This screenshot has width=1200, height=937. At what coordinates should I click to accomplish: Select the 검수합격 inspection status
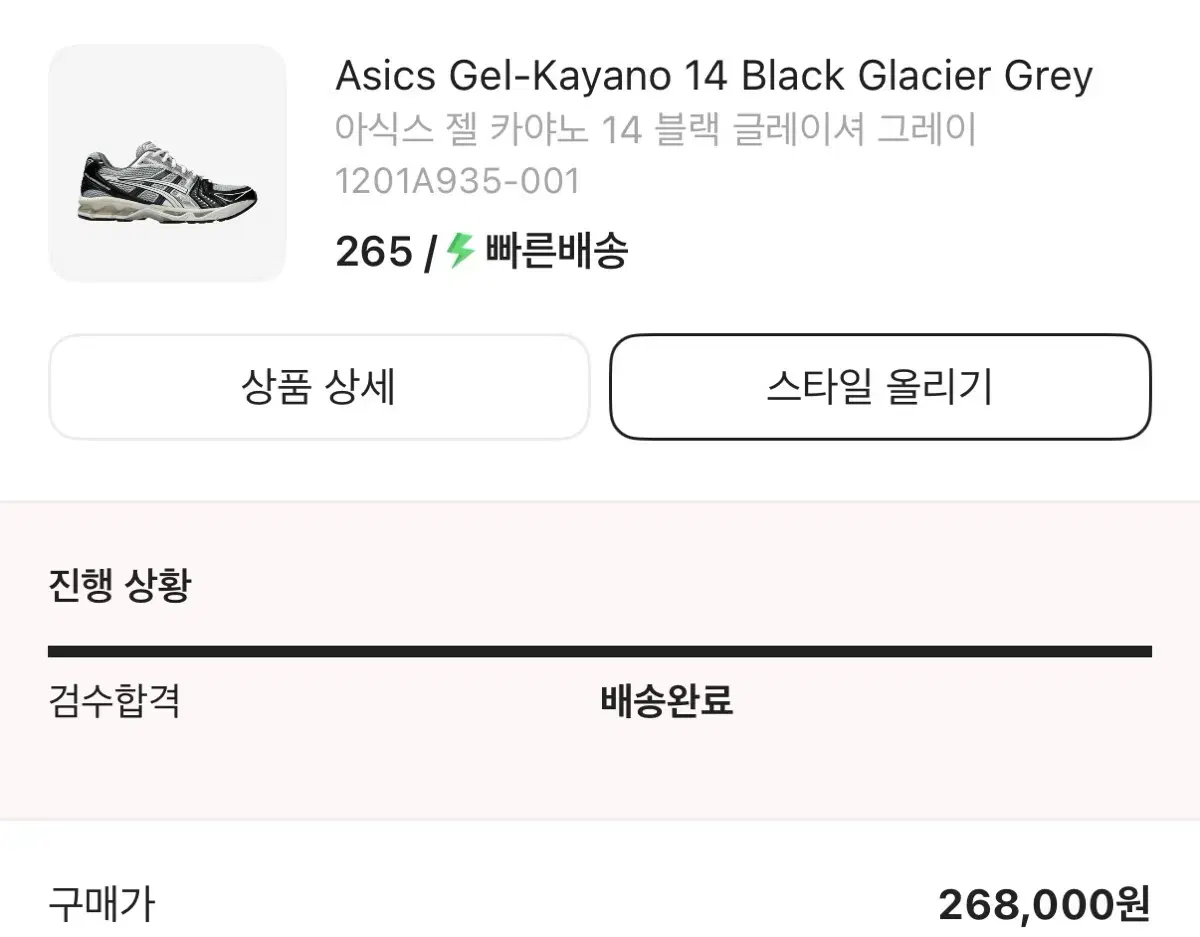pos(114,701)
